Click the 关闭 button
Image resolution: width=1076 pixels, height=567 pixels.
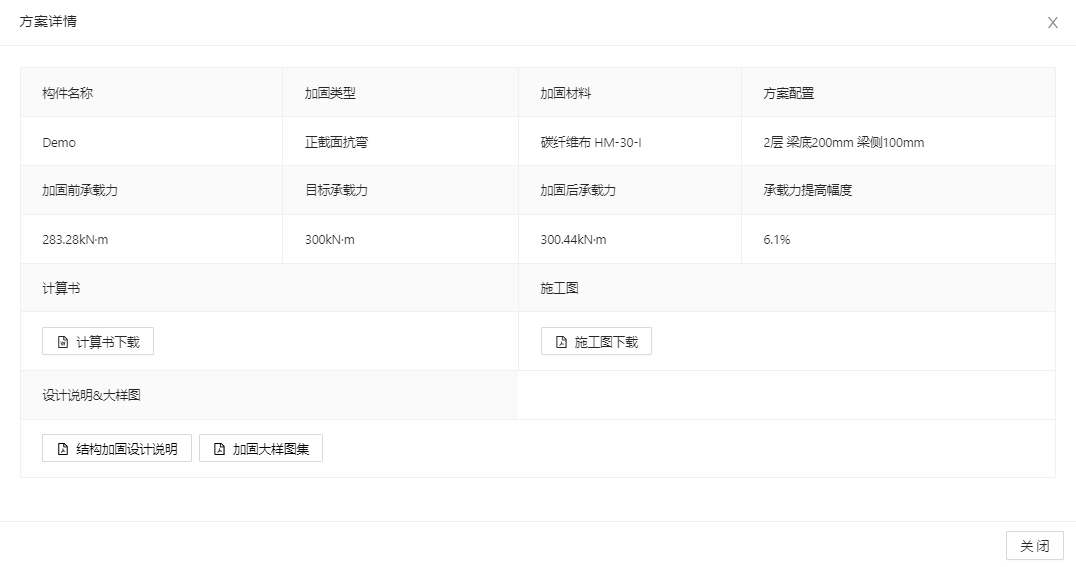[1035, 546]
